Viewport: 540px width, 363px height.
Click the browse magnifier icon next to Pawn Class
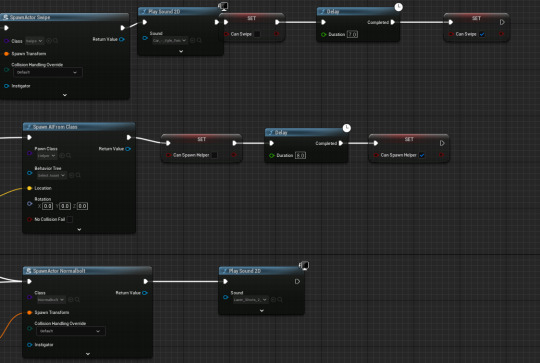[x=69, y=156]
